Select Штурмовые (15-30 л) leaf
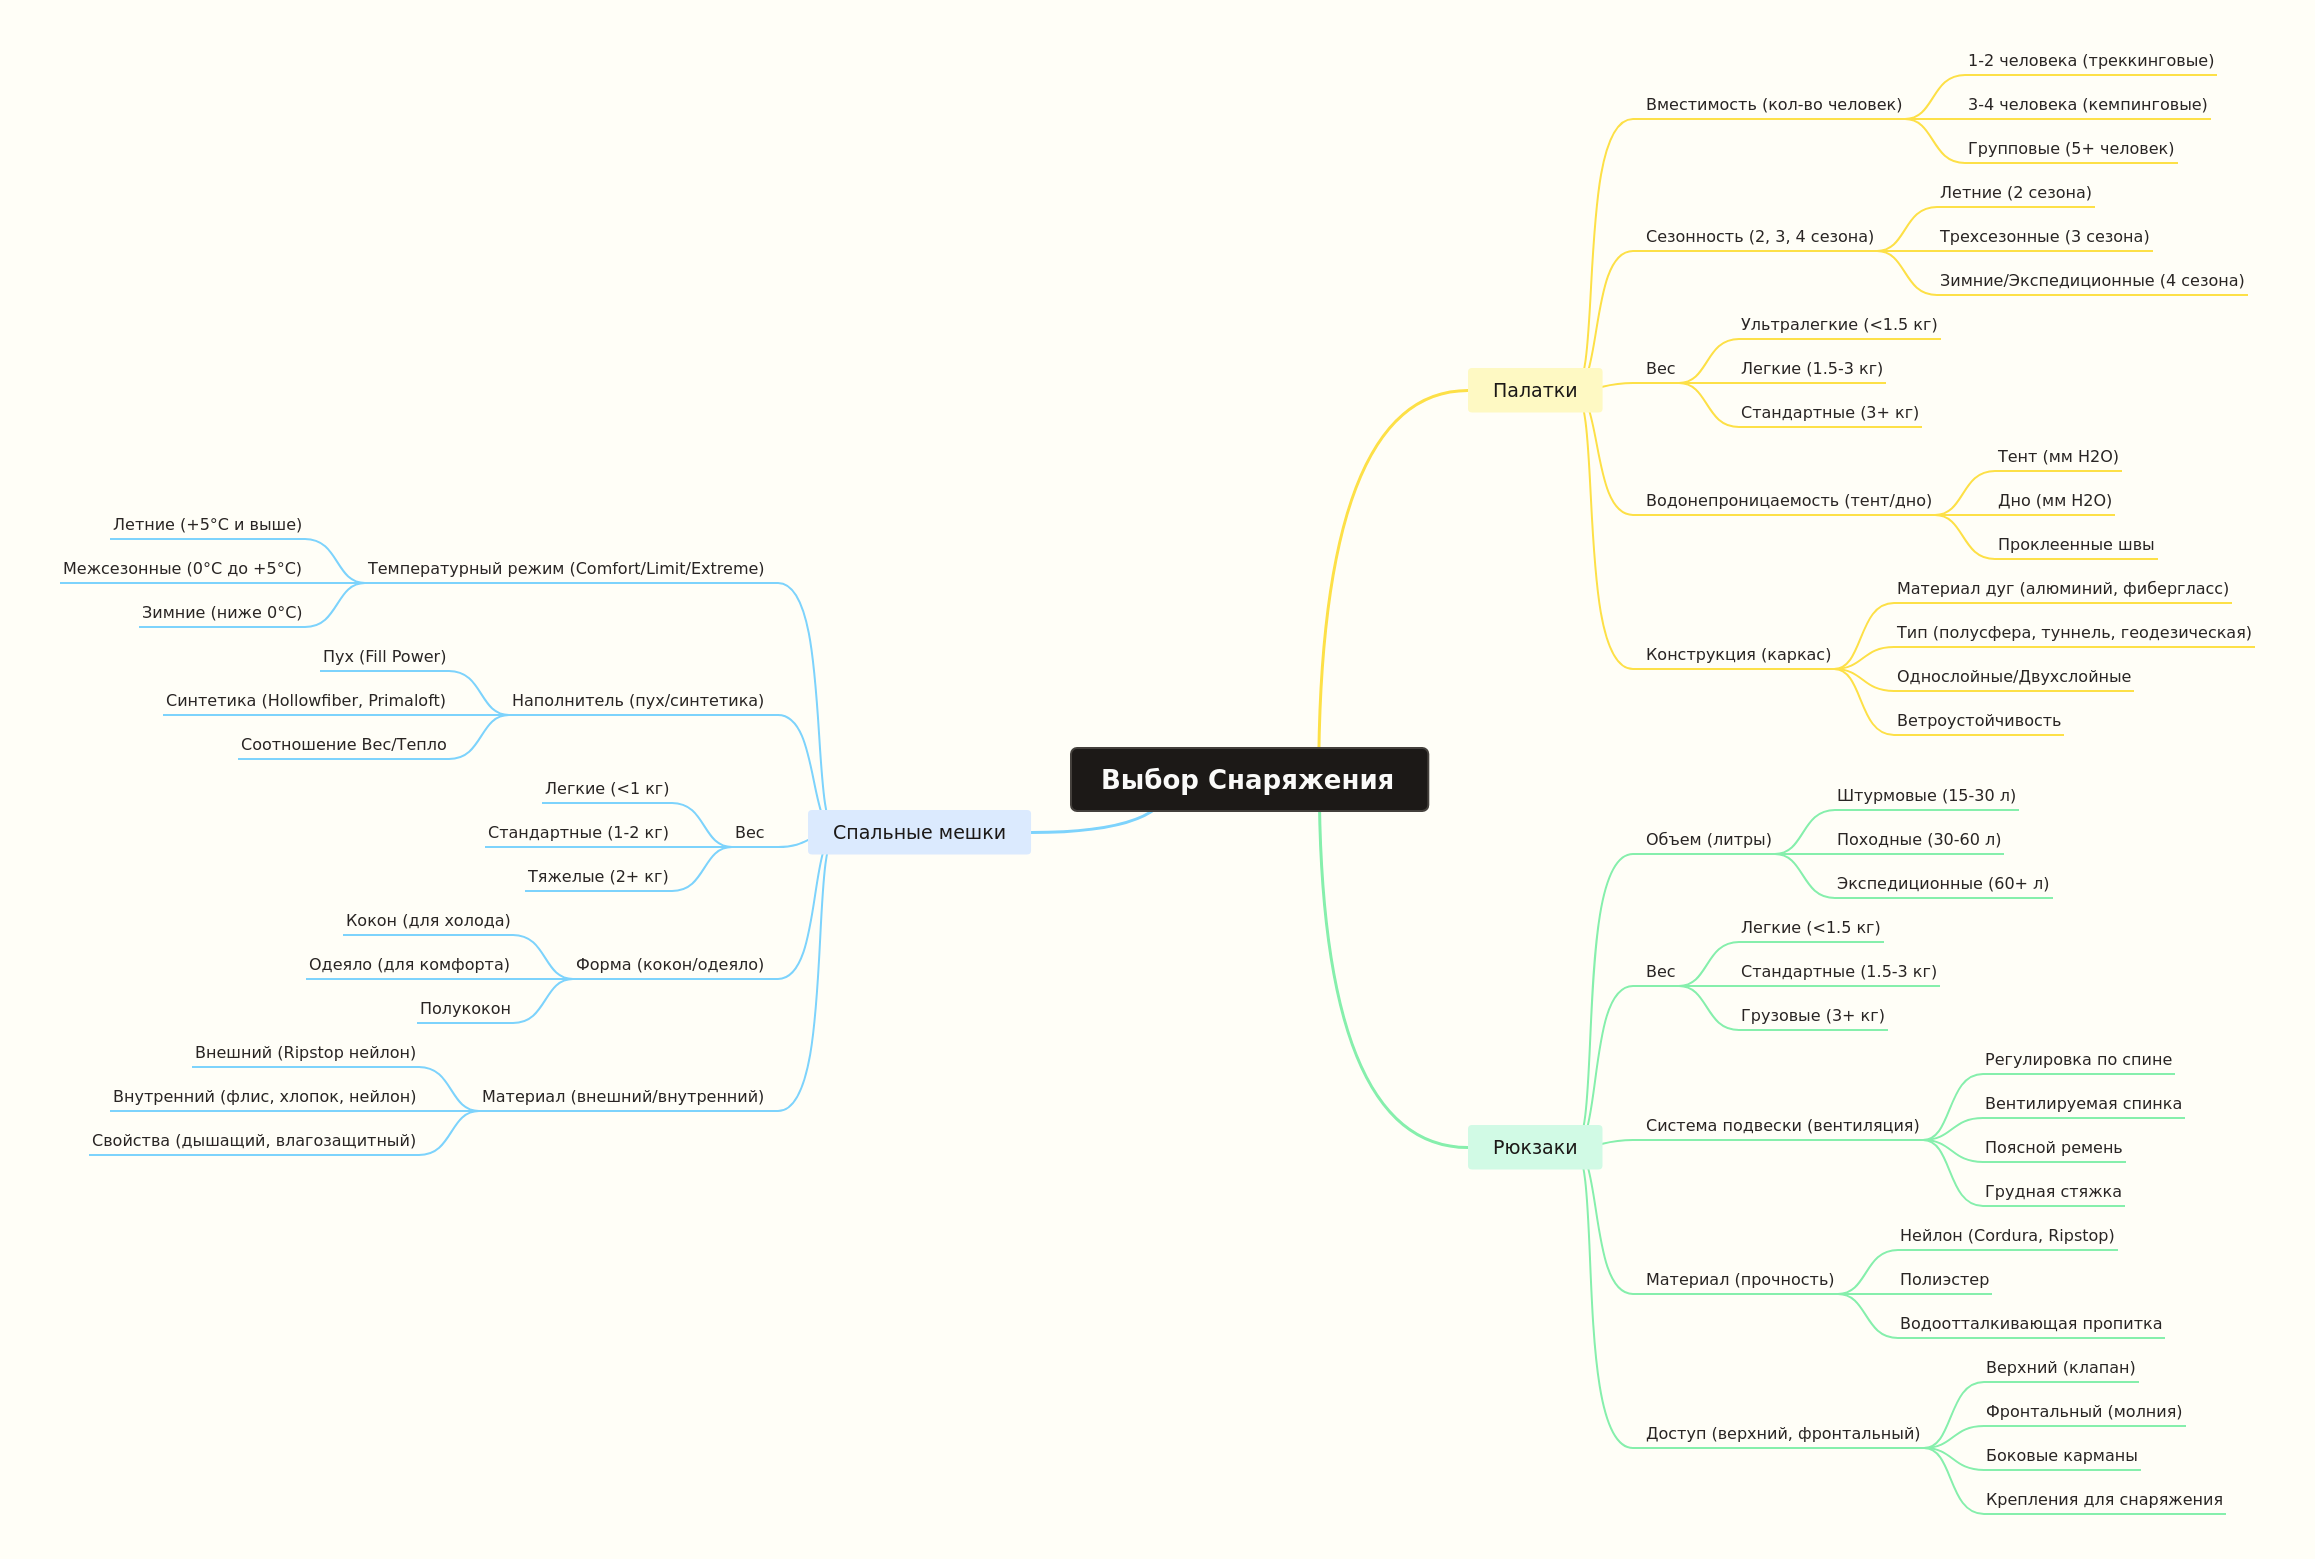This screenshot has width=2315, height=1559. coord(1926,796)
